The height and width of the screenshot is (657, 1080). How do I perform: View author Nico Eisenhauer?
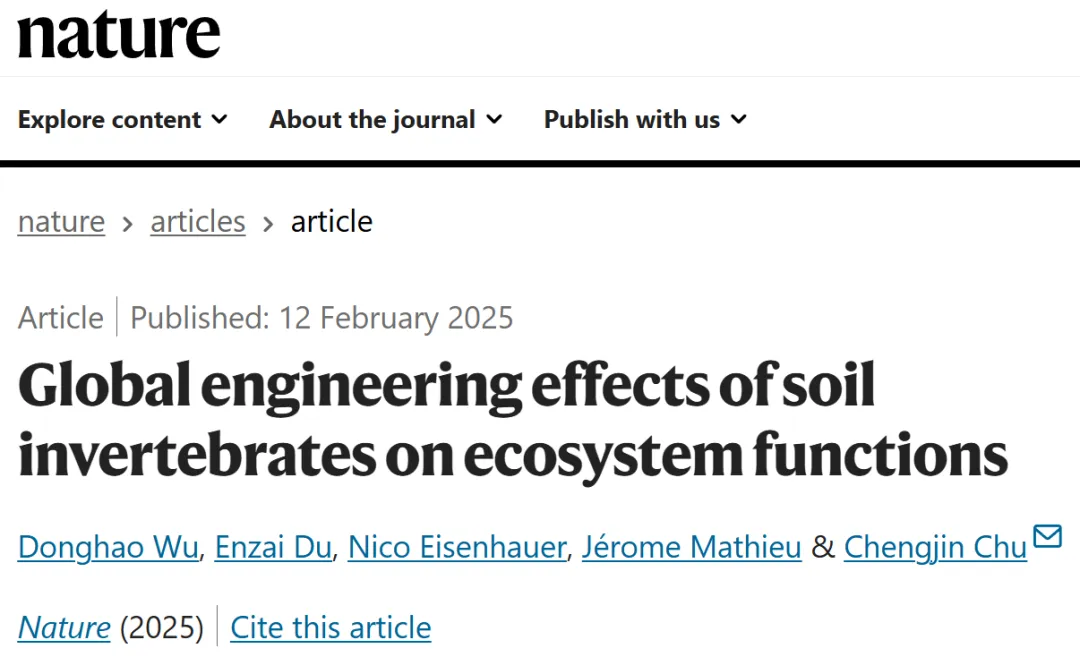pyautogui.click(x=456, y=548)
